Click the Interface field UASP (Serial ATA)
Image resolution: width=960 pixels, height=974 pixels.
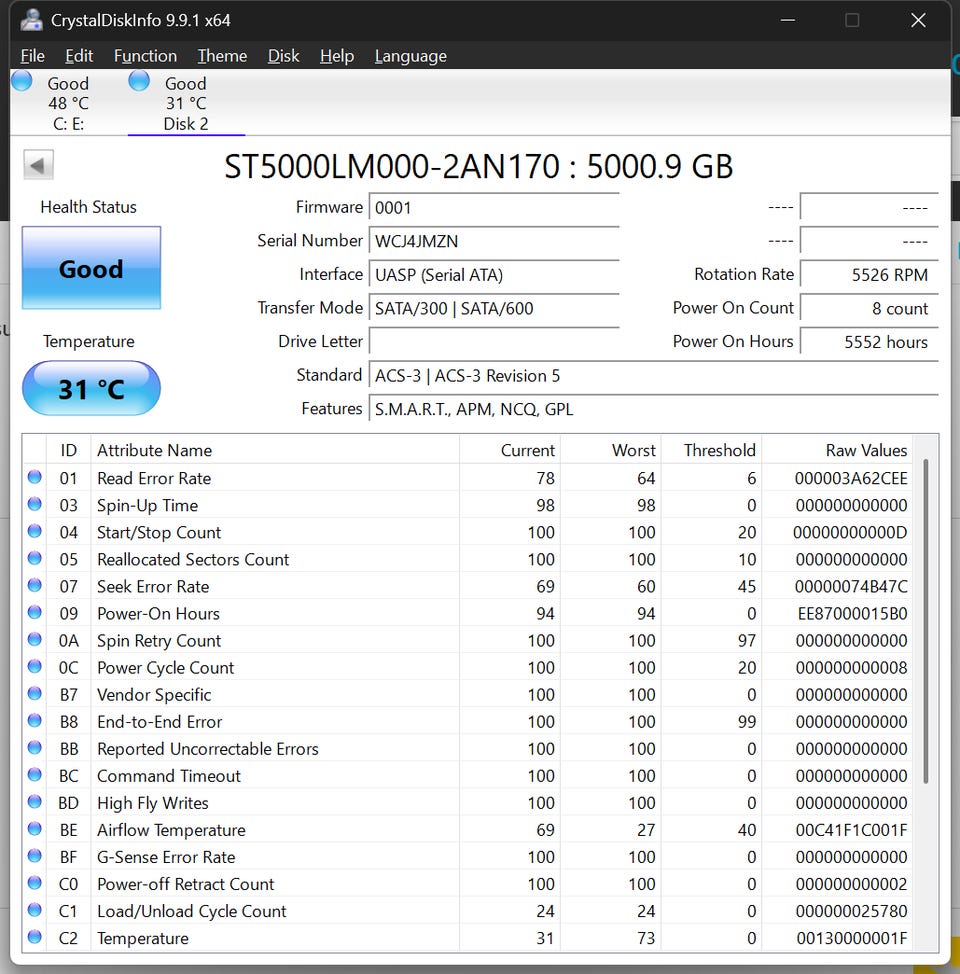coord(494,274)
